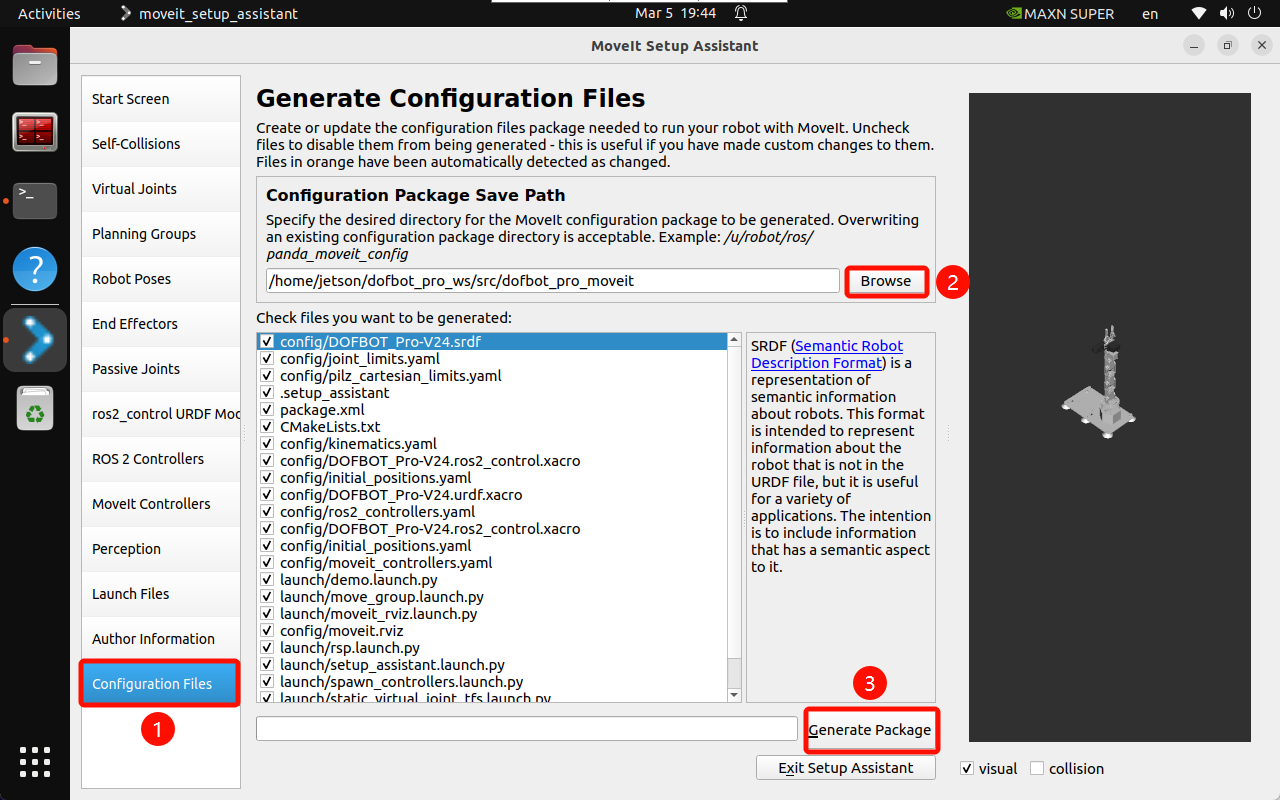Screen dimensions: 1280x800
Task: Open the Files app in the dock
Action: coord(35,65)
